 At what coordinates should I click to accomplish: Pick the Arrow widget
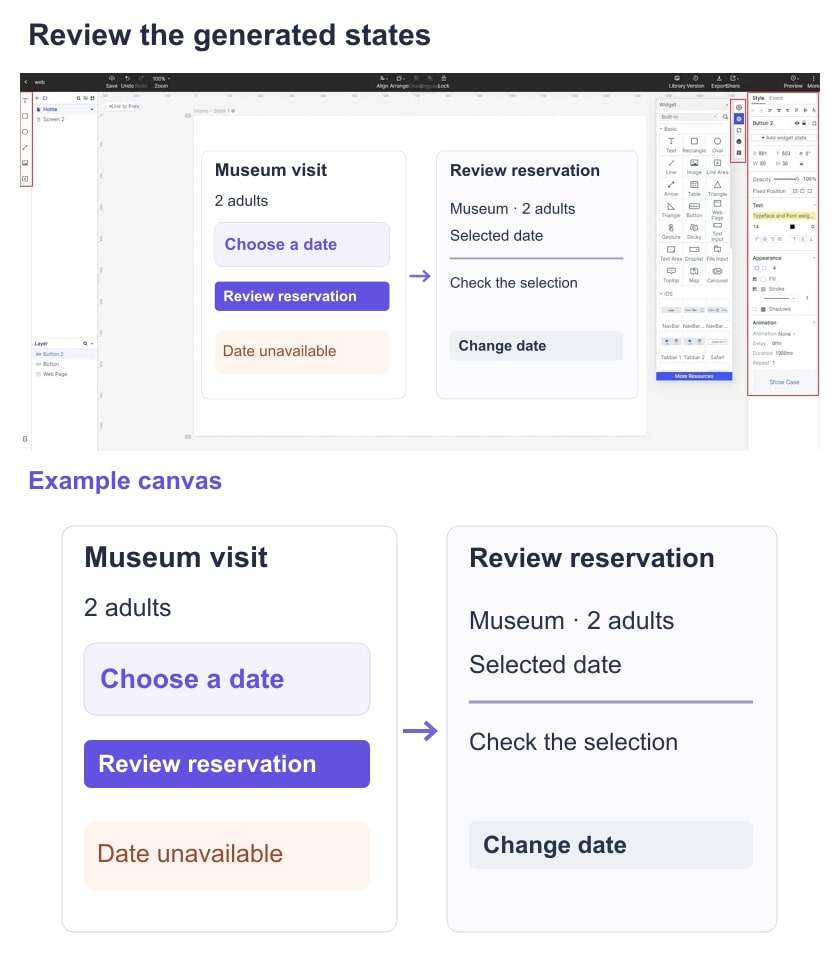point(671,188)
